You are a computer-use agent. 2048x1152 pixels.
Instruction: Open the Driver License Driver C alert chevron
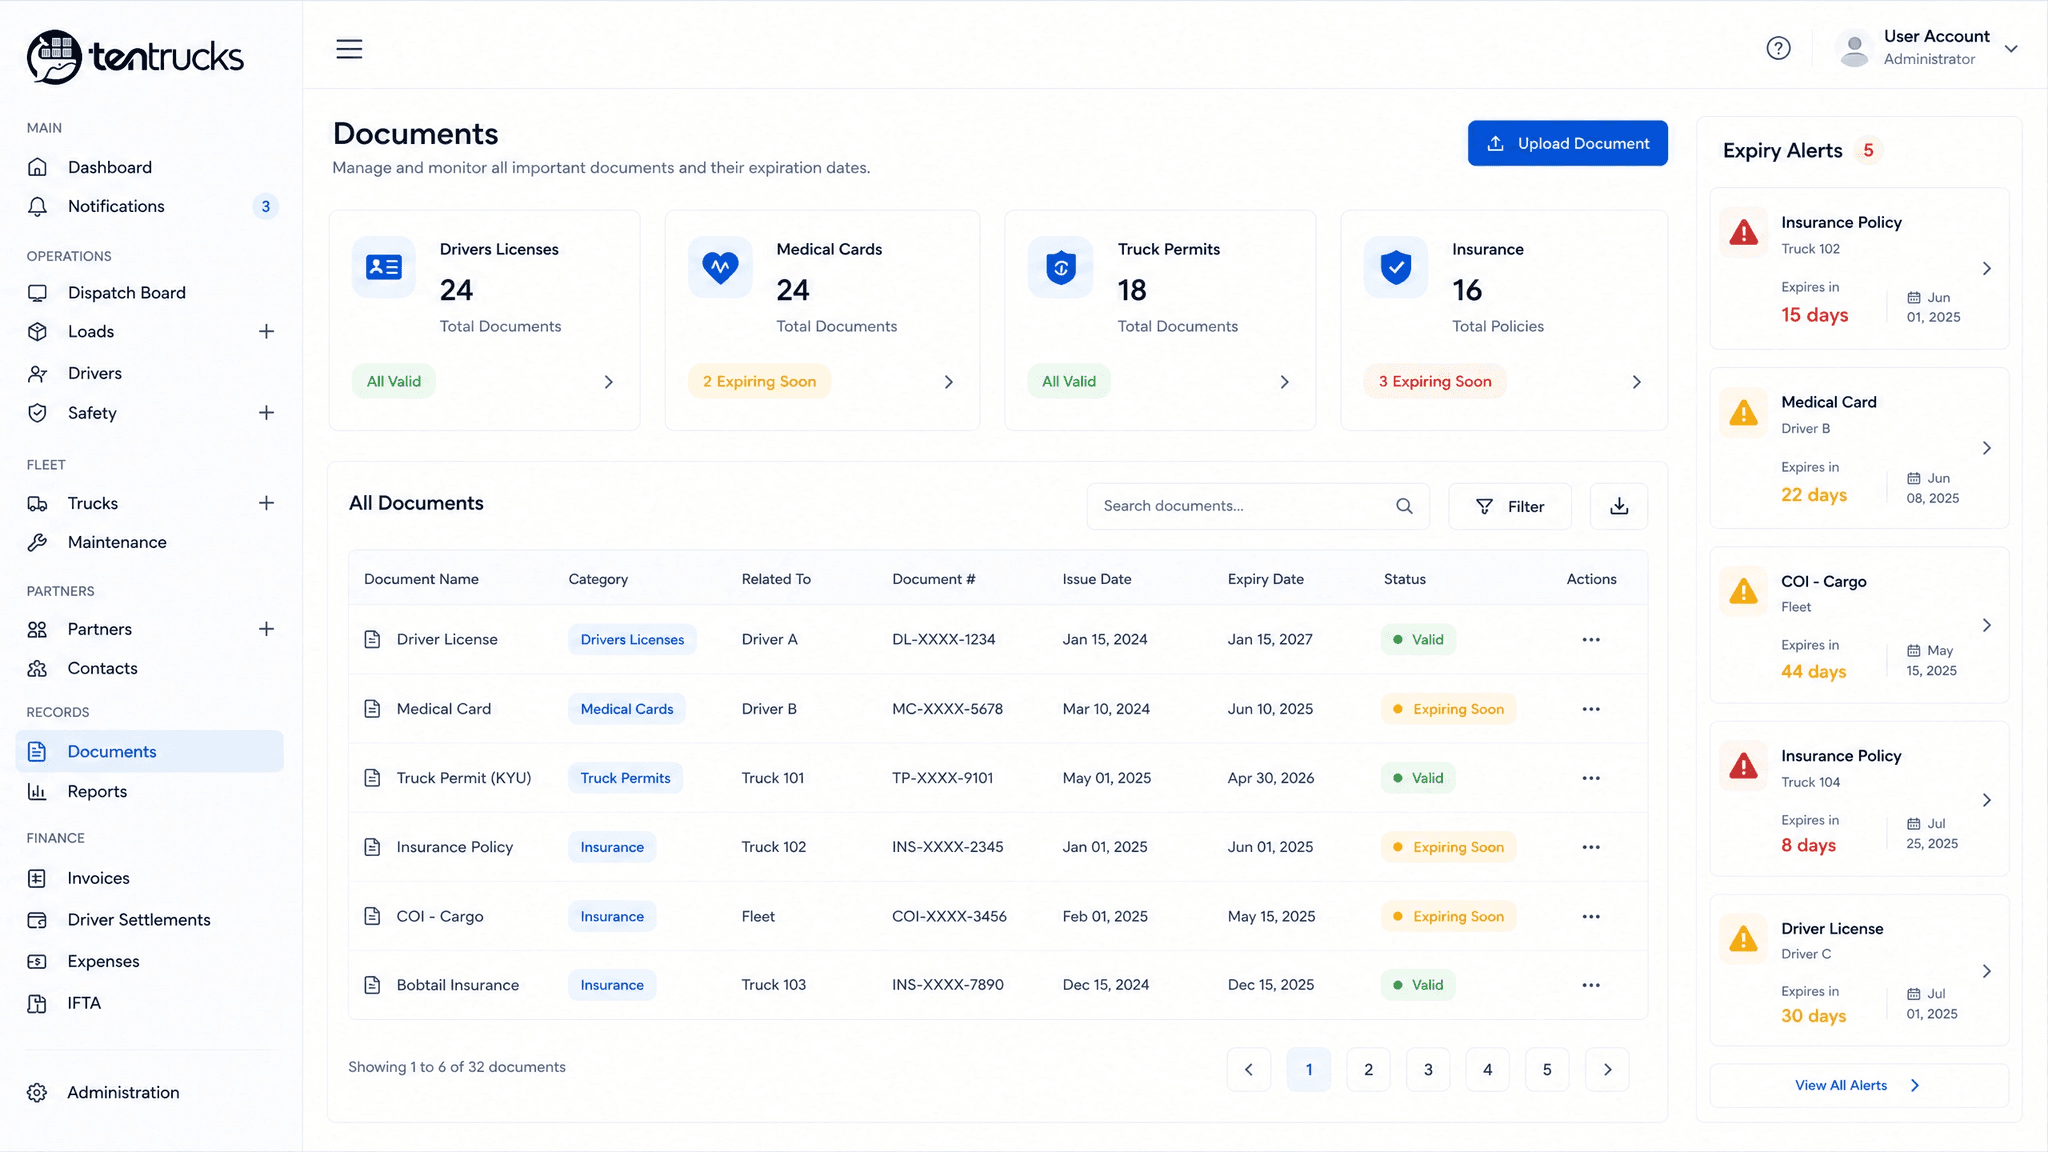coord(1987,971)
